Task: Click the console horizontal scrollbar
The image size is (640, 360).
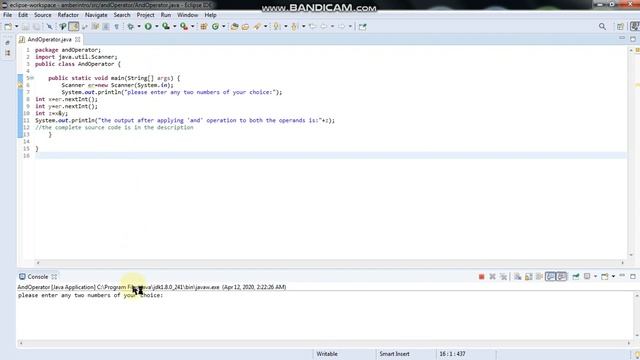Action: click(x=324, y=343)
